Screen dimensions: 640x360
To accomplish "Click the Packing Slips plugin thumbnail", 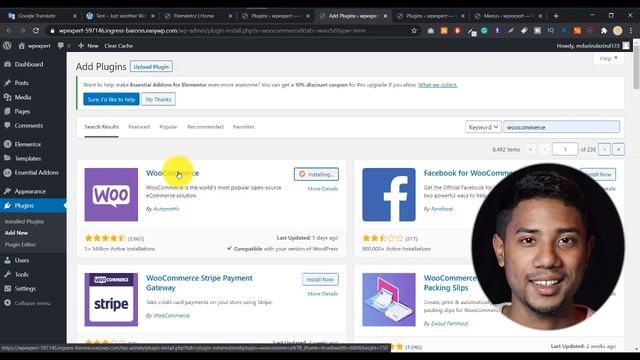I will click(389, 300).
